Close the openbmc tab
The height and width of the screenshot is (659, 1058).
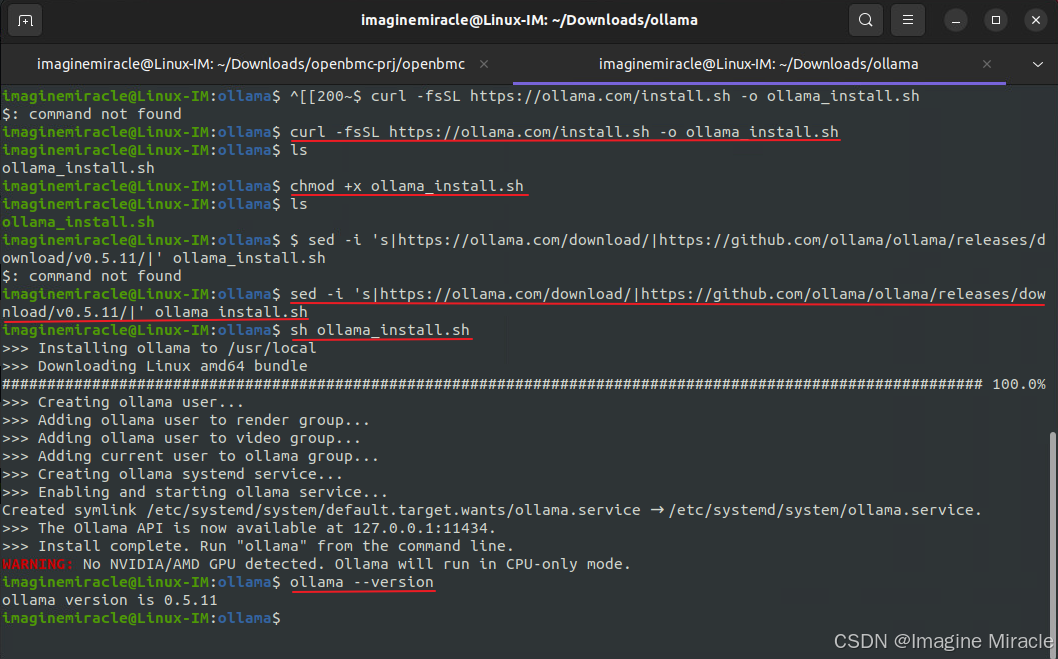[x=484, y=64]
